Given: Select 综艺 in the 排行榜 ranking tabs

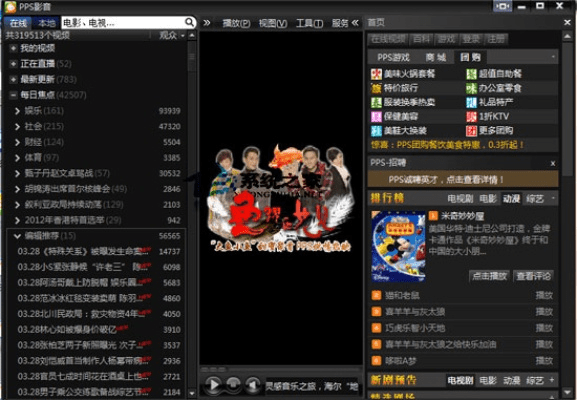Looking at the screenshot, I should point(535,199).
